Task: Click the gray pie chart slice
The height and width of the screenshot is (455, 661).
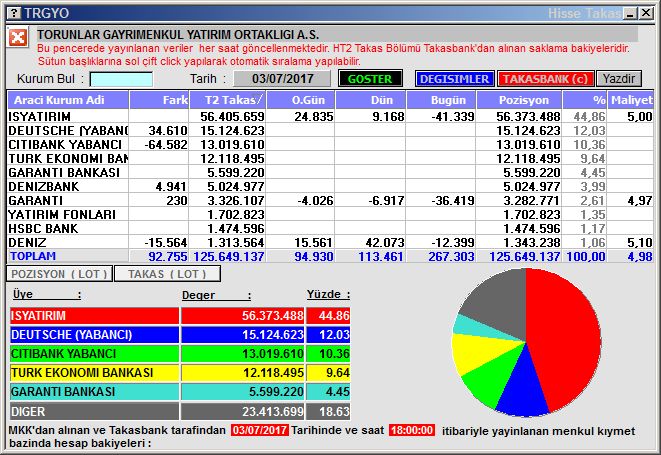Action: [x=502, y=302]
